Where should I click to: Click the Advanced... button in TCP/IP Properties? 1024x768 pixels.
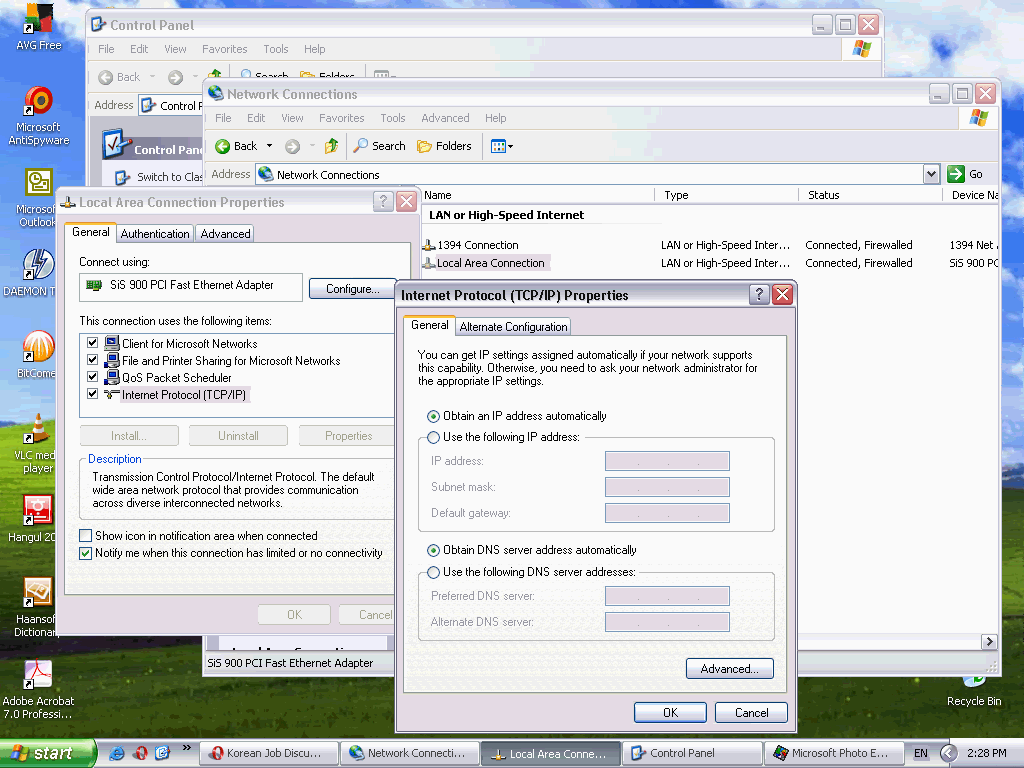729,669
